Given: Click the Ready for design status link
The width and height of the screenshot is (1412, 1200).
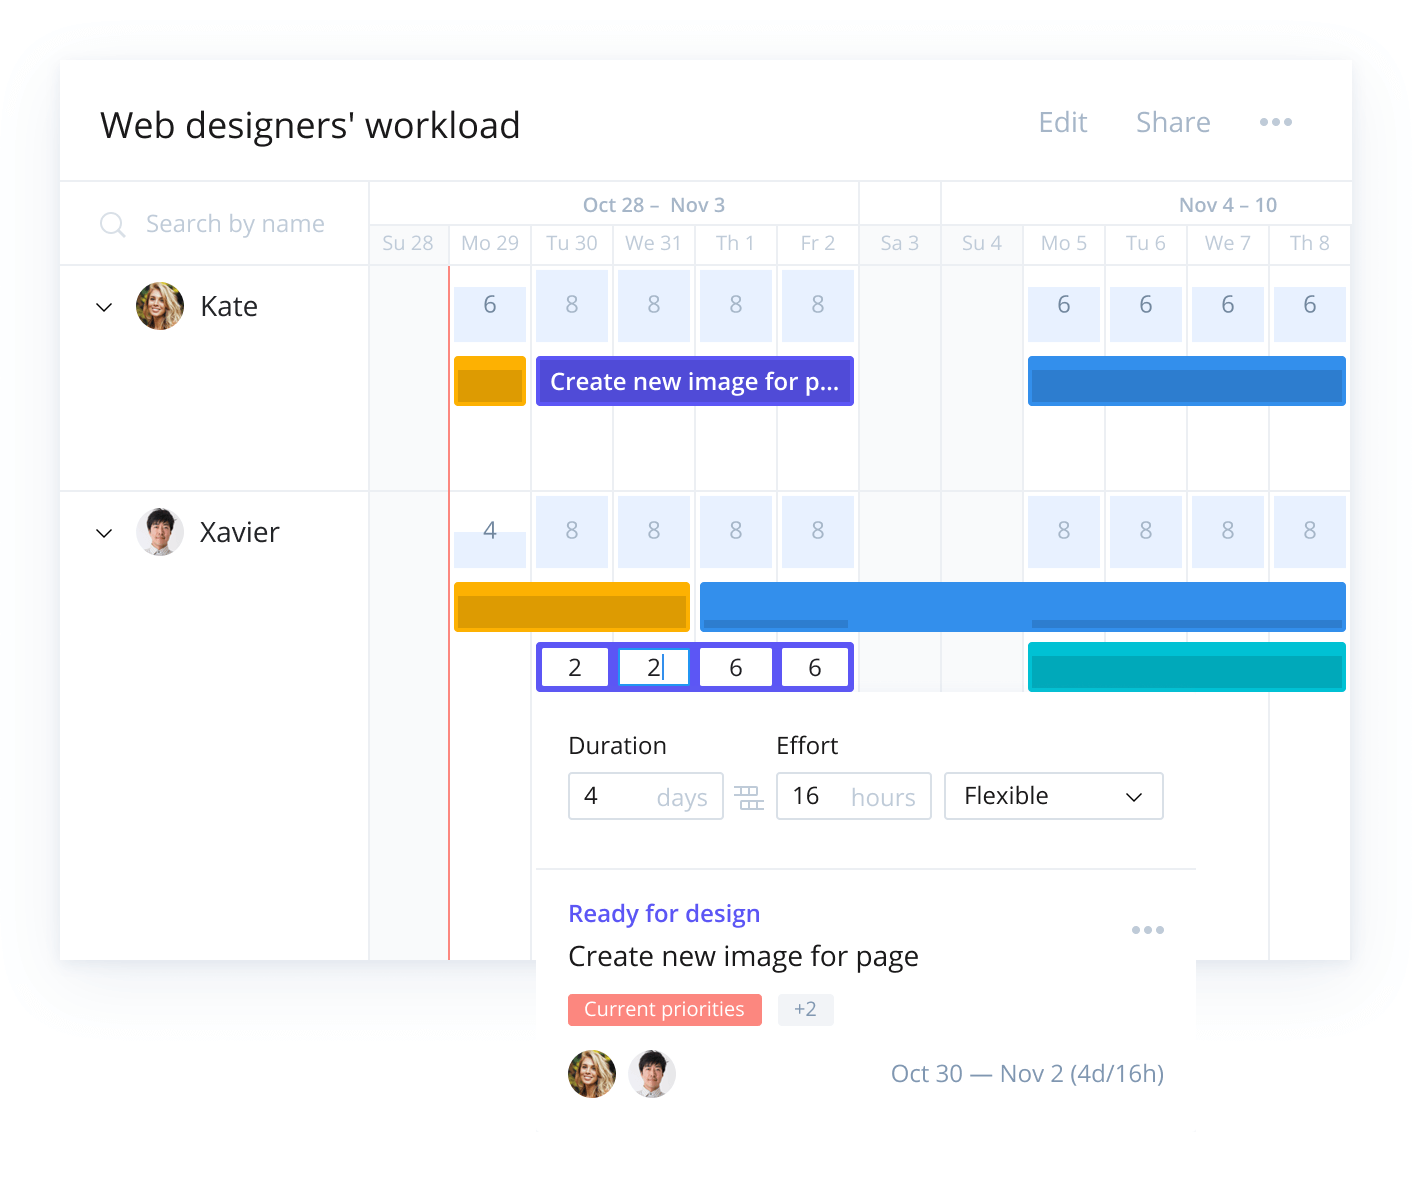Looking at the screenshot, I should click(664, 913).
